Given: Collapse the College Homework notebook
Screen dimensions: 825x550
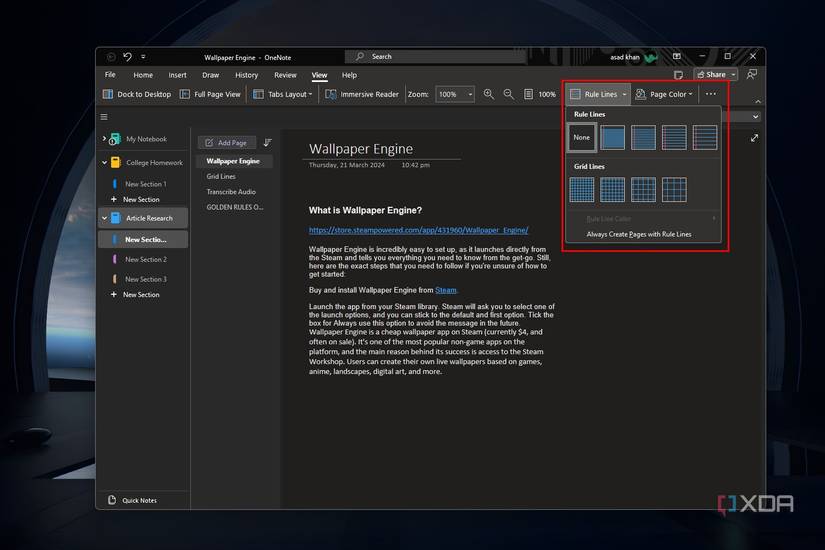Looking at the screenshot, I should pyautogui.click(x=104, y=163).
